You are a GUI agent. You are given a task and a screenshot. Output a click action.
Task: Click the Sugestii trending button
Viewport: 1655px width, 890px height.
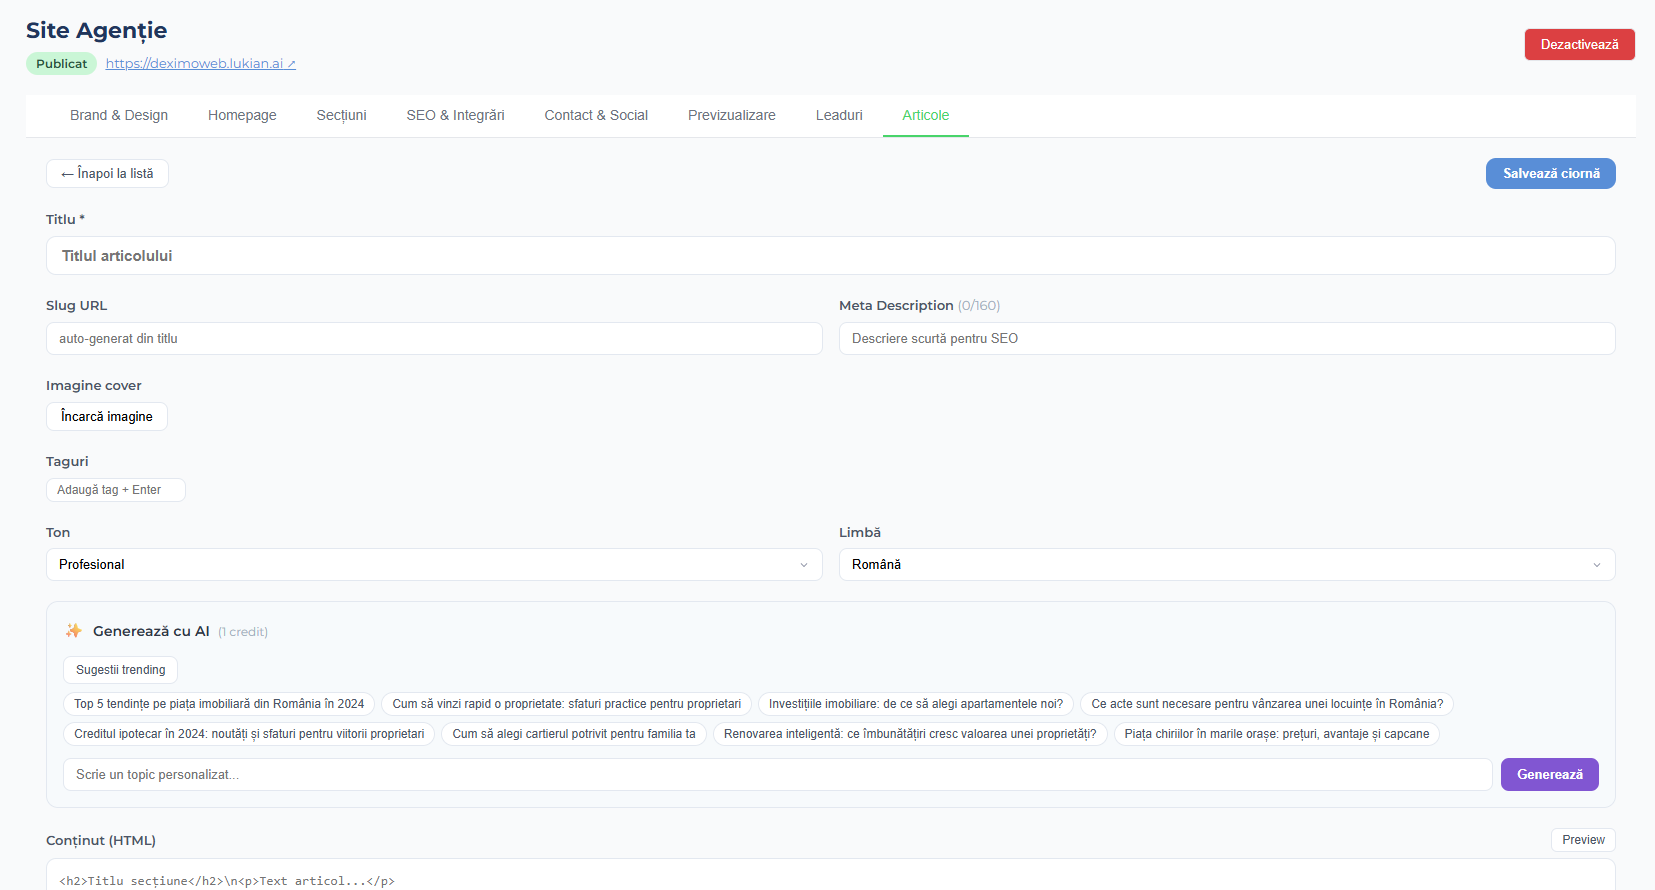120,670
